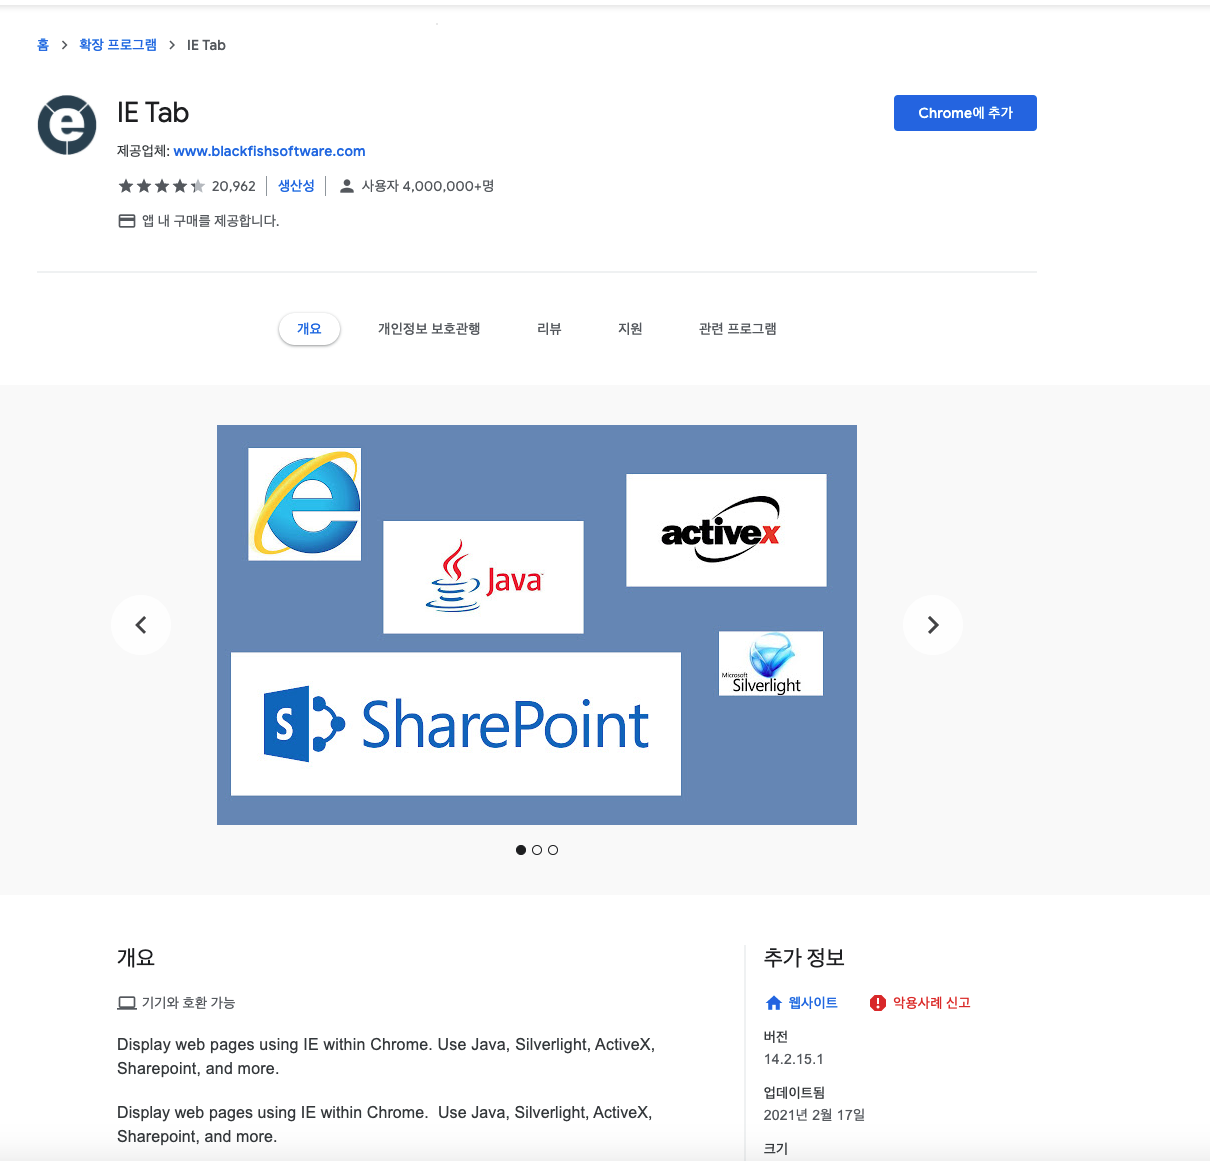Click the SharePoint logo in screenshot
This screenshot has width=1210, height=1161.
456,724
